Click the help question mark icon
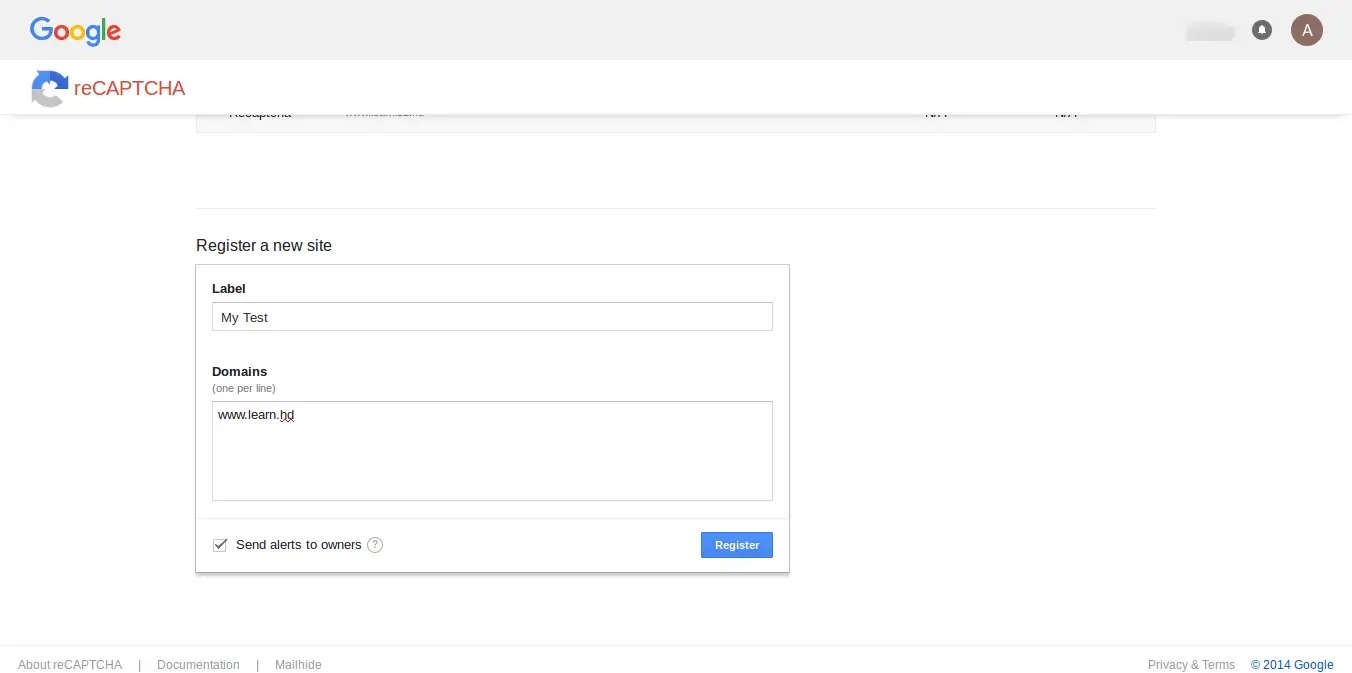Image resolution: width=1352 pixels, height=673 pixels. [x=375, y=545]
